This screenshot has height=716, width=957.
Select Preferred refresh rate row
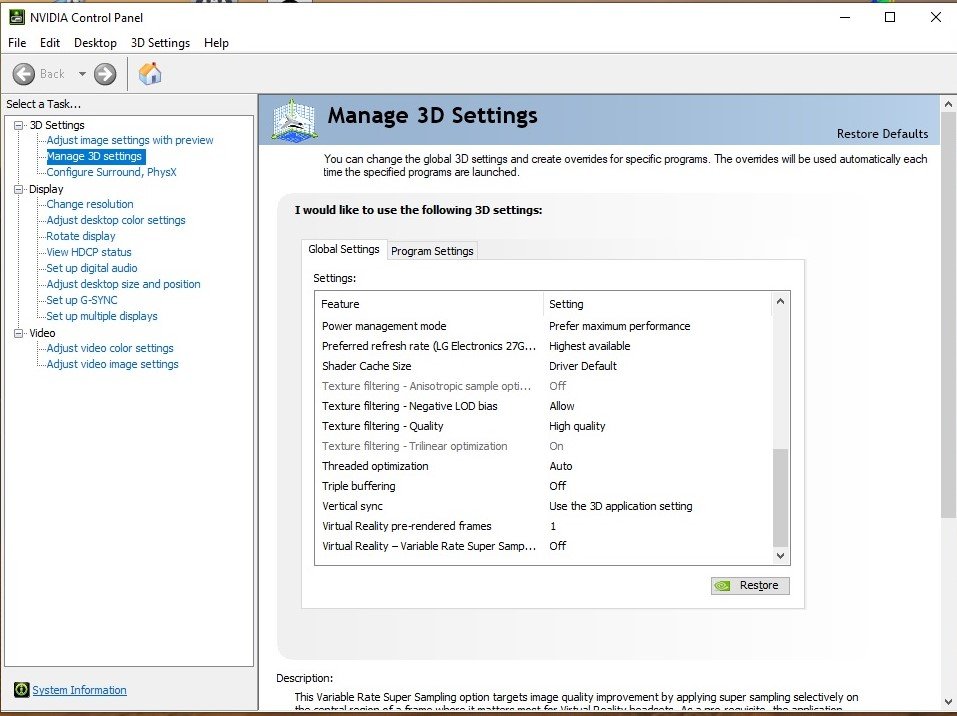pos(544,346)
